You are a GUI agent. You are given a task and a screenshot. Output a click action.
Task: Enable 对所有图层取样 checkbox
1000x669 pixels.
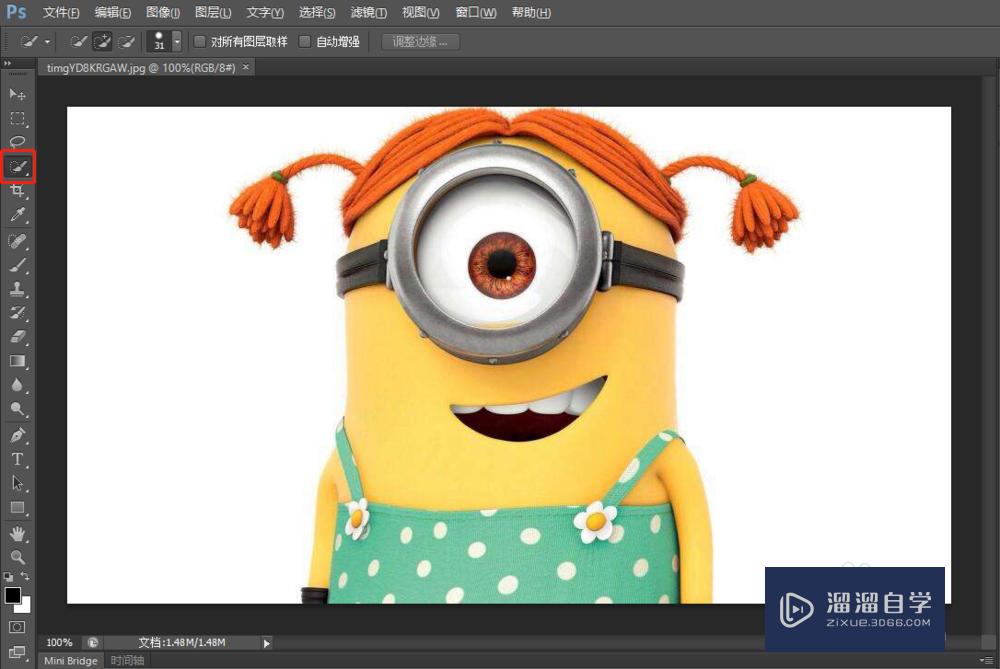point(200,42)
